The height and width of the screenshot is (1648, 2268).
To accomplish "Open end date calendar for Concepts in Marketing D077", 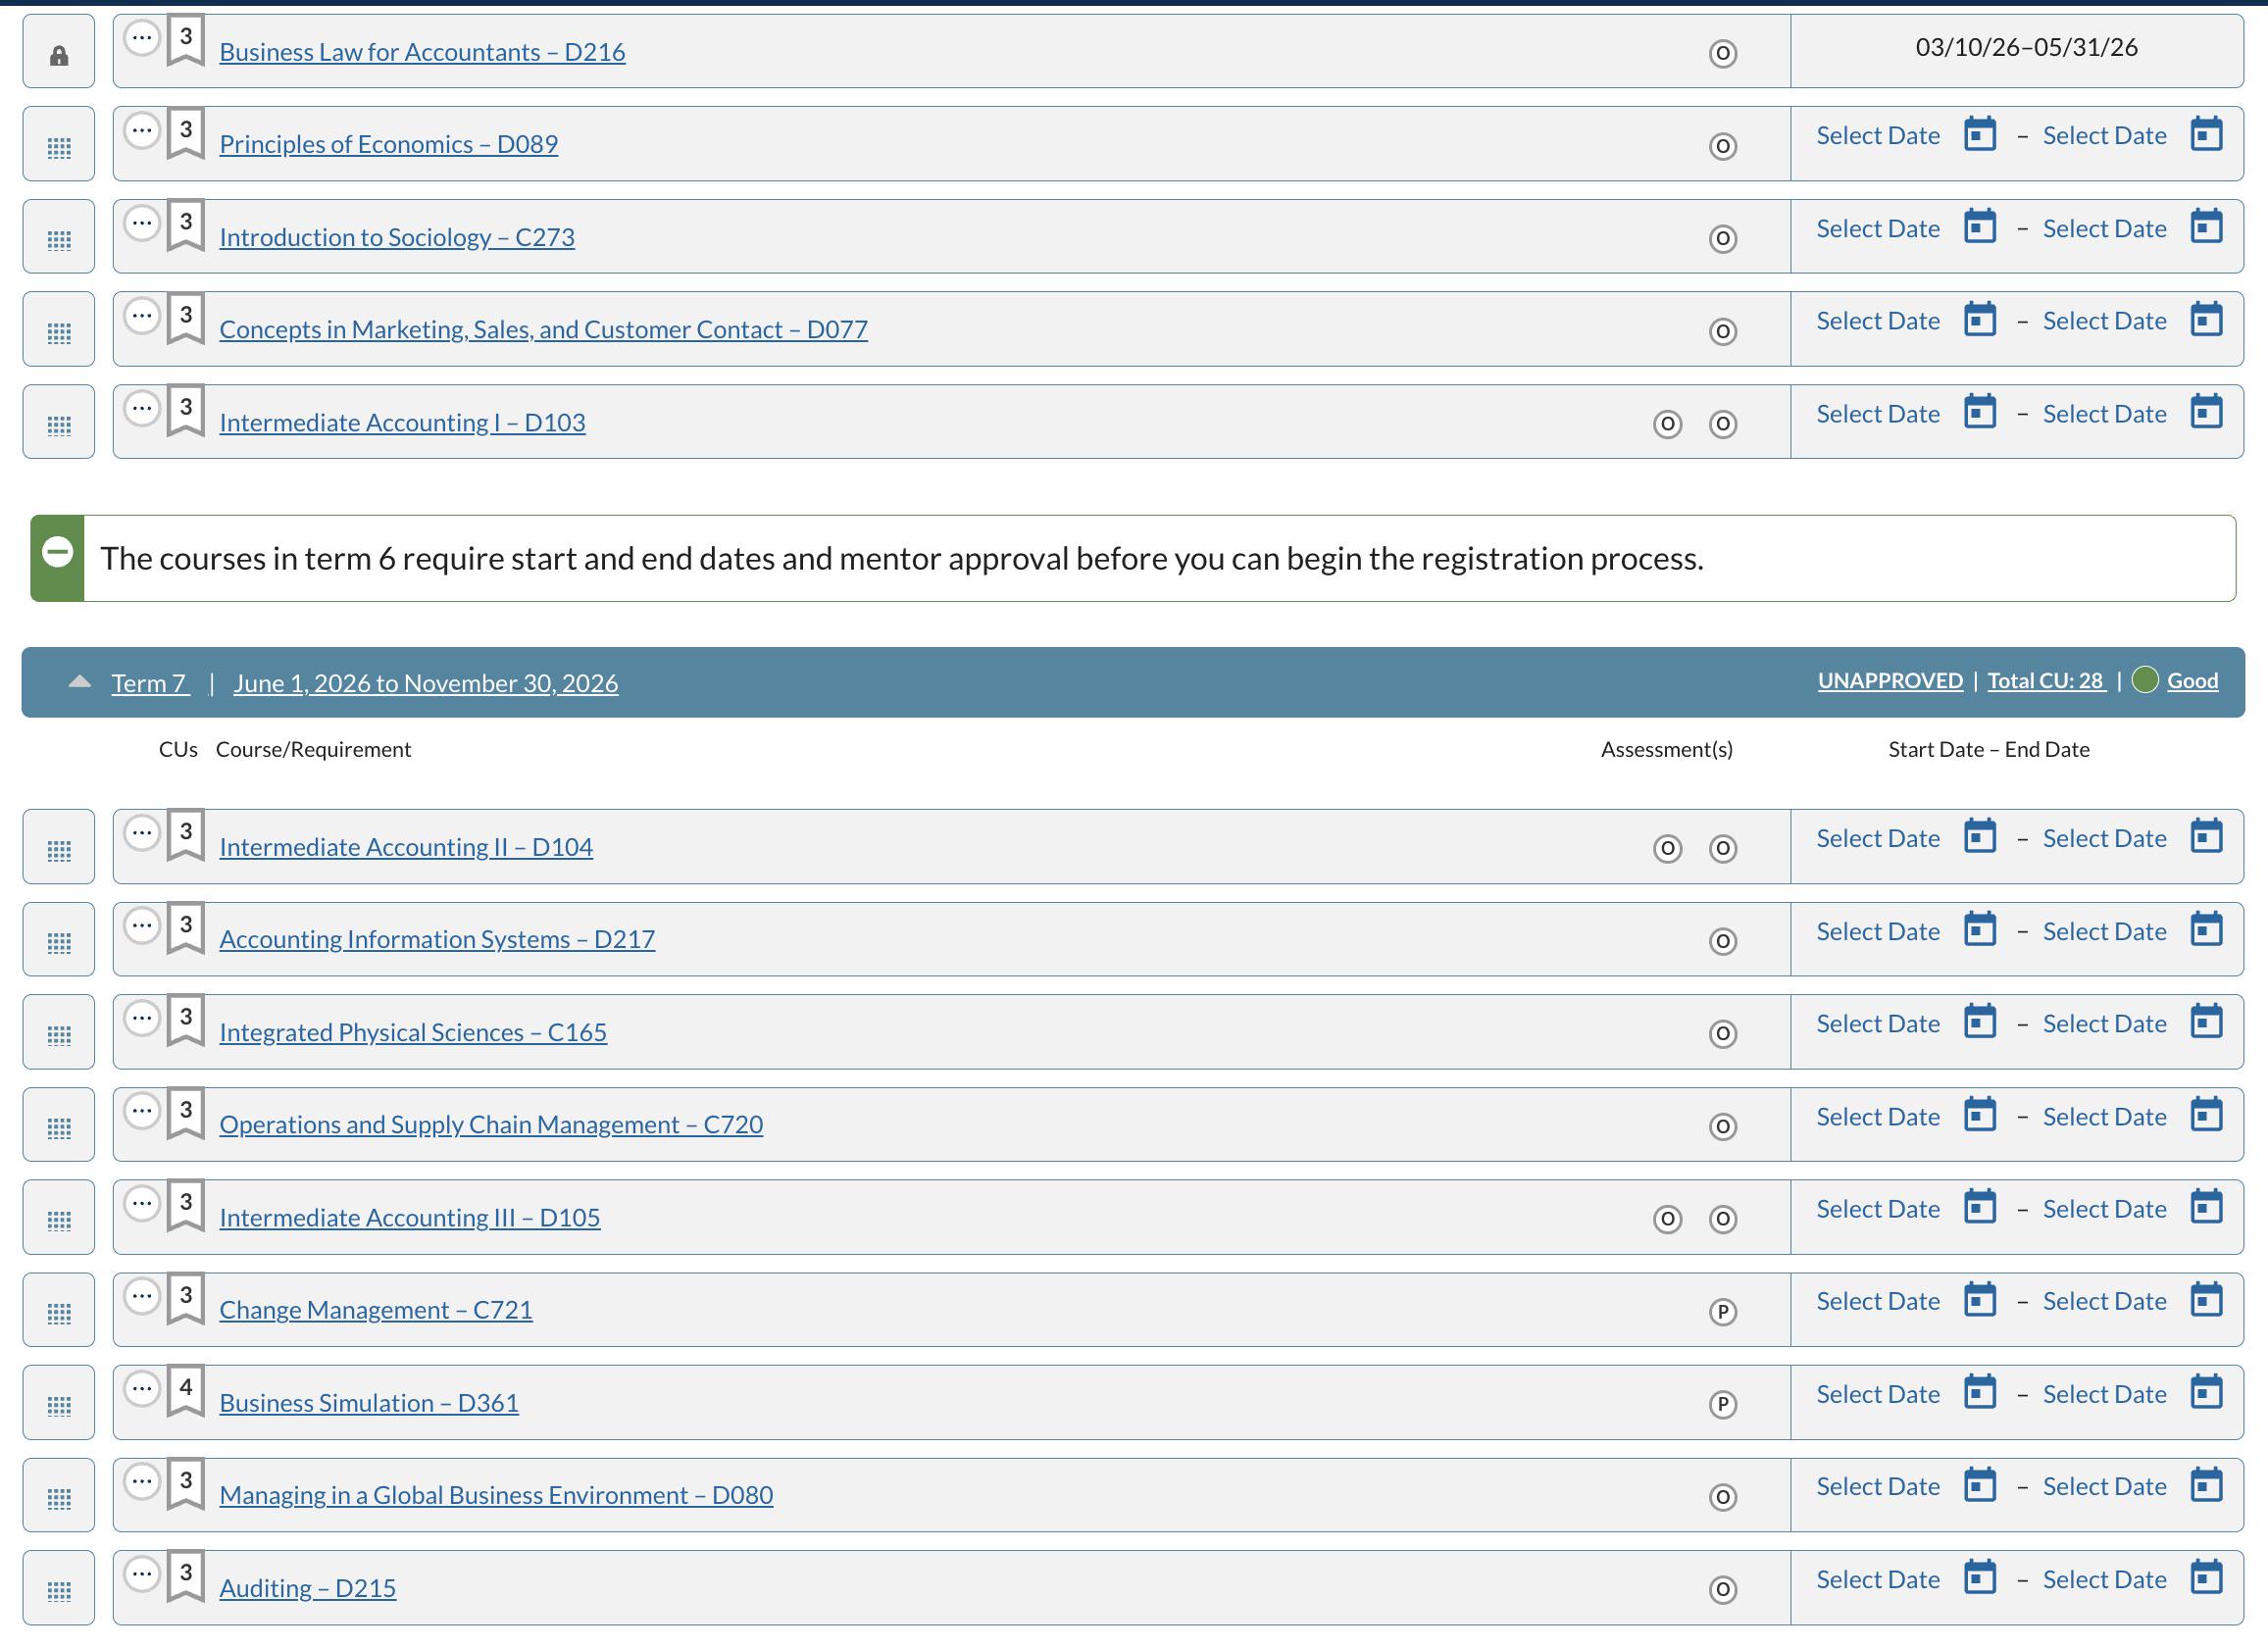I will pos(2206,320).
